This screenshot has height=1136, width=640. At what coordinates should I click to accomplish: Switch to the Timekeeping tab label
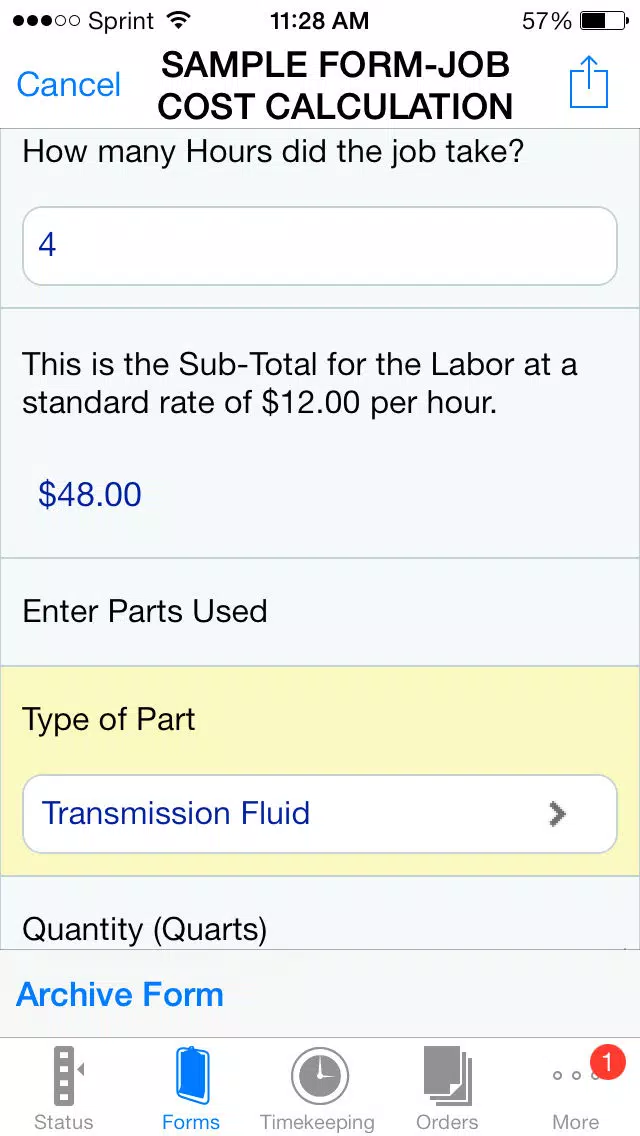coord(317,1122)
